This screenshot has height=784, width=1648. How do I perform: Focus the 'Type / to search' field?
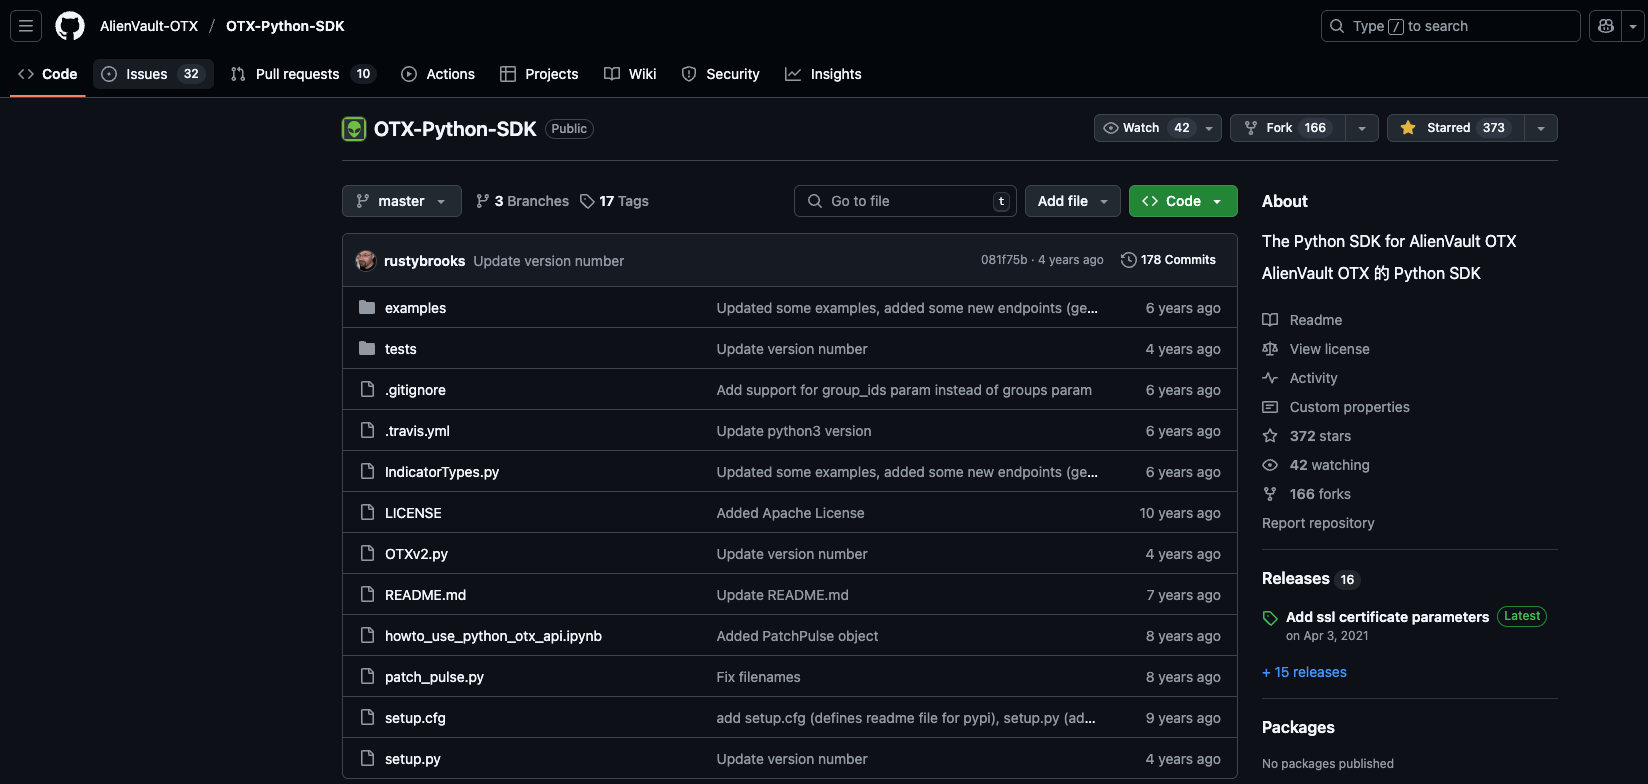pyautogui.click(x=1450, y=26)
